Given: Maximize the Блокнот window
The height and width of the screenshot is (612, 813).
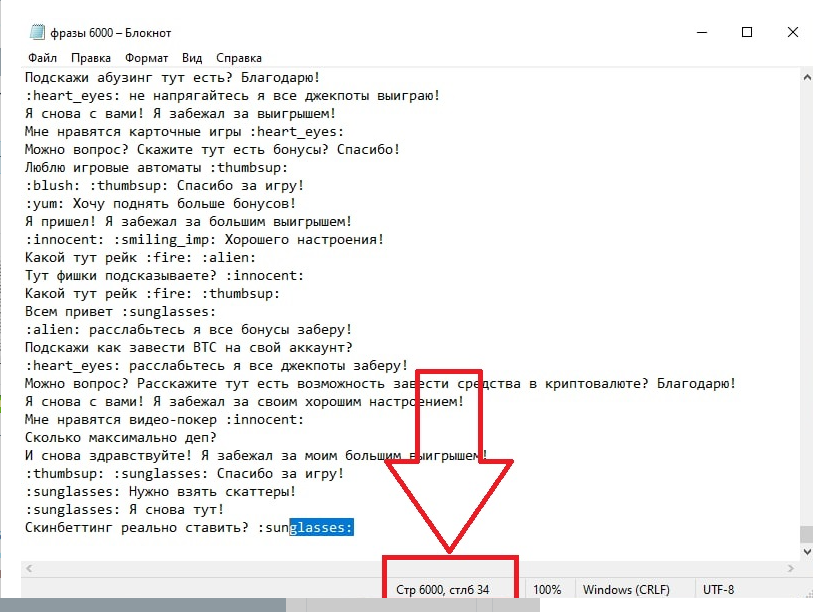Looking at the screenshot, I should point(747,32).
